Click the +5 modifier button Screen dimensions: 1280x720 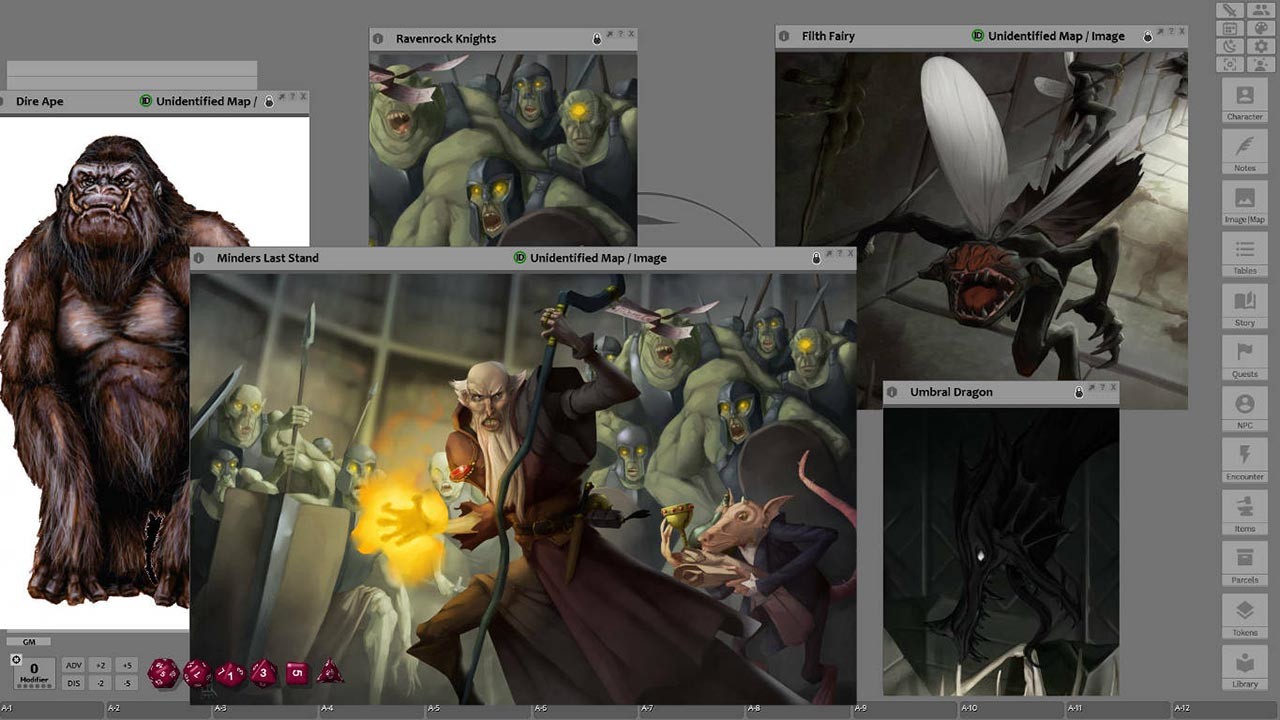click(126, 665)
